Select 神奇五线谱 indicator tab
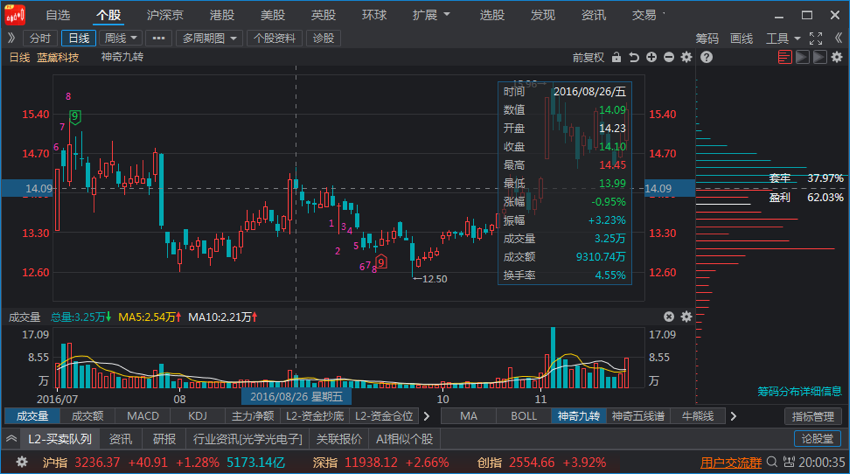The width and height of the screenshot is (850, 474). click(638, 416)
